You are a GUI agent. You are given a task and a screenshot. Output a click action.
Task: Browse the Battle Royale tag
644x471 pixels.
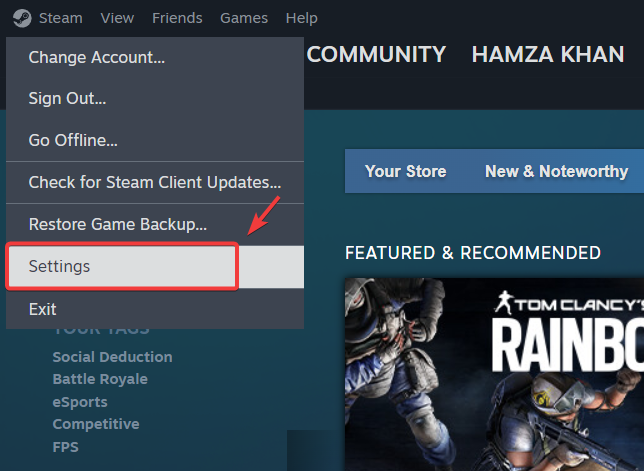(100, 379)
